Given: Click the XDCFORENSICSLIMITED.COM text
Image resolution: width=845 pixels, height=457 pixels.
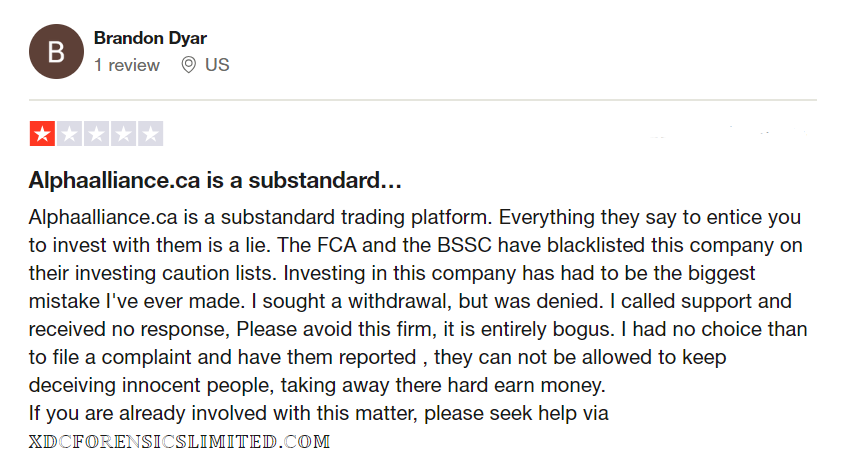Looking at the screenshot, I should [180, 441].
